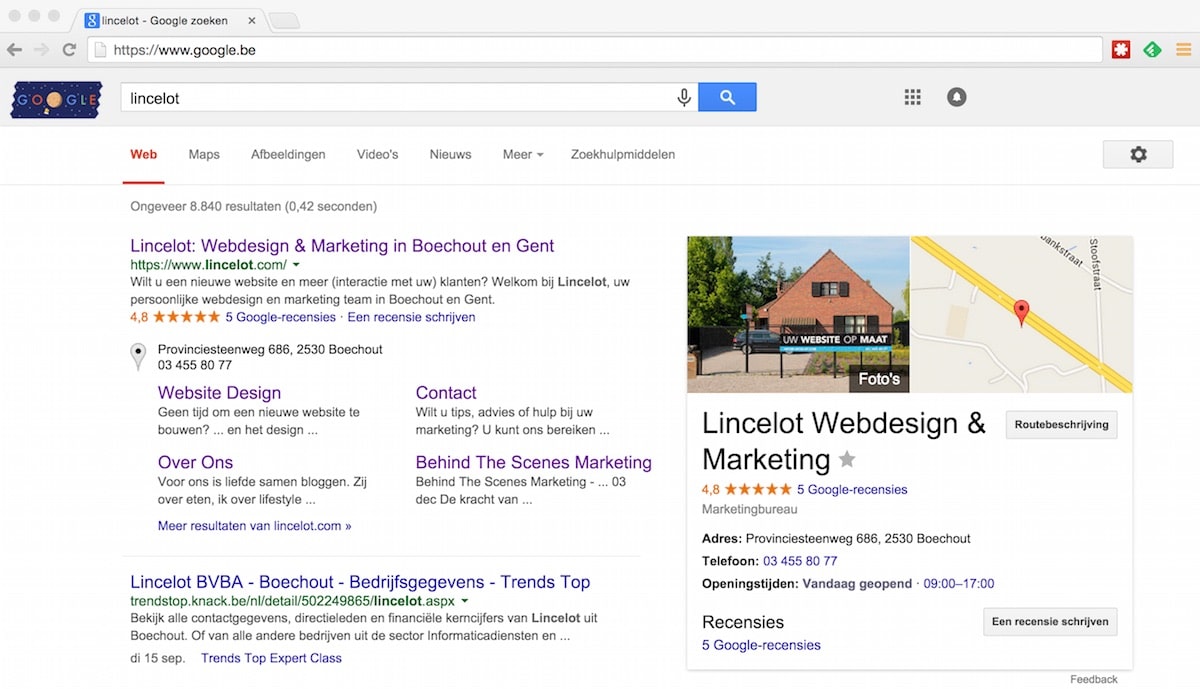This screenshot has height=689, width=1200.
Task: Call the phone number 03 455 80 77 in panel
Action: [800, 561]
